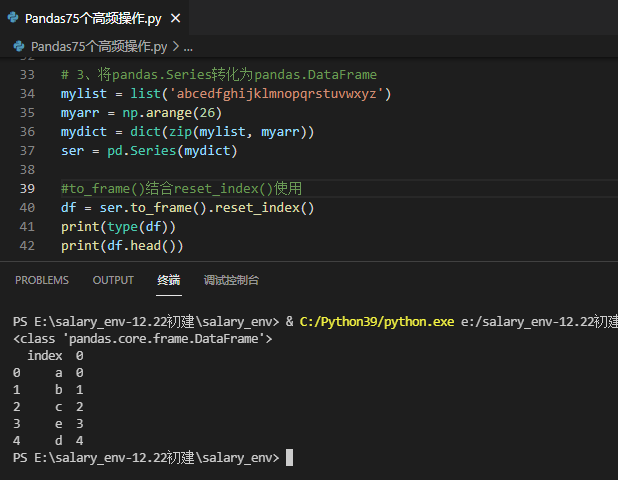This screenshot has width=618, height=480.
Task: Click 'dict(zip(mylist, myarr))' on line 36
Action: pyautogui.click(x=222, y=132)
